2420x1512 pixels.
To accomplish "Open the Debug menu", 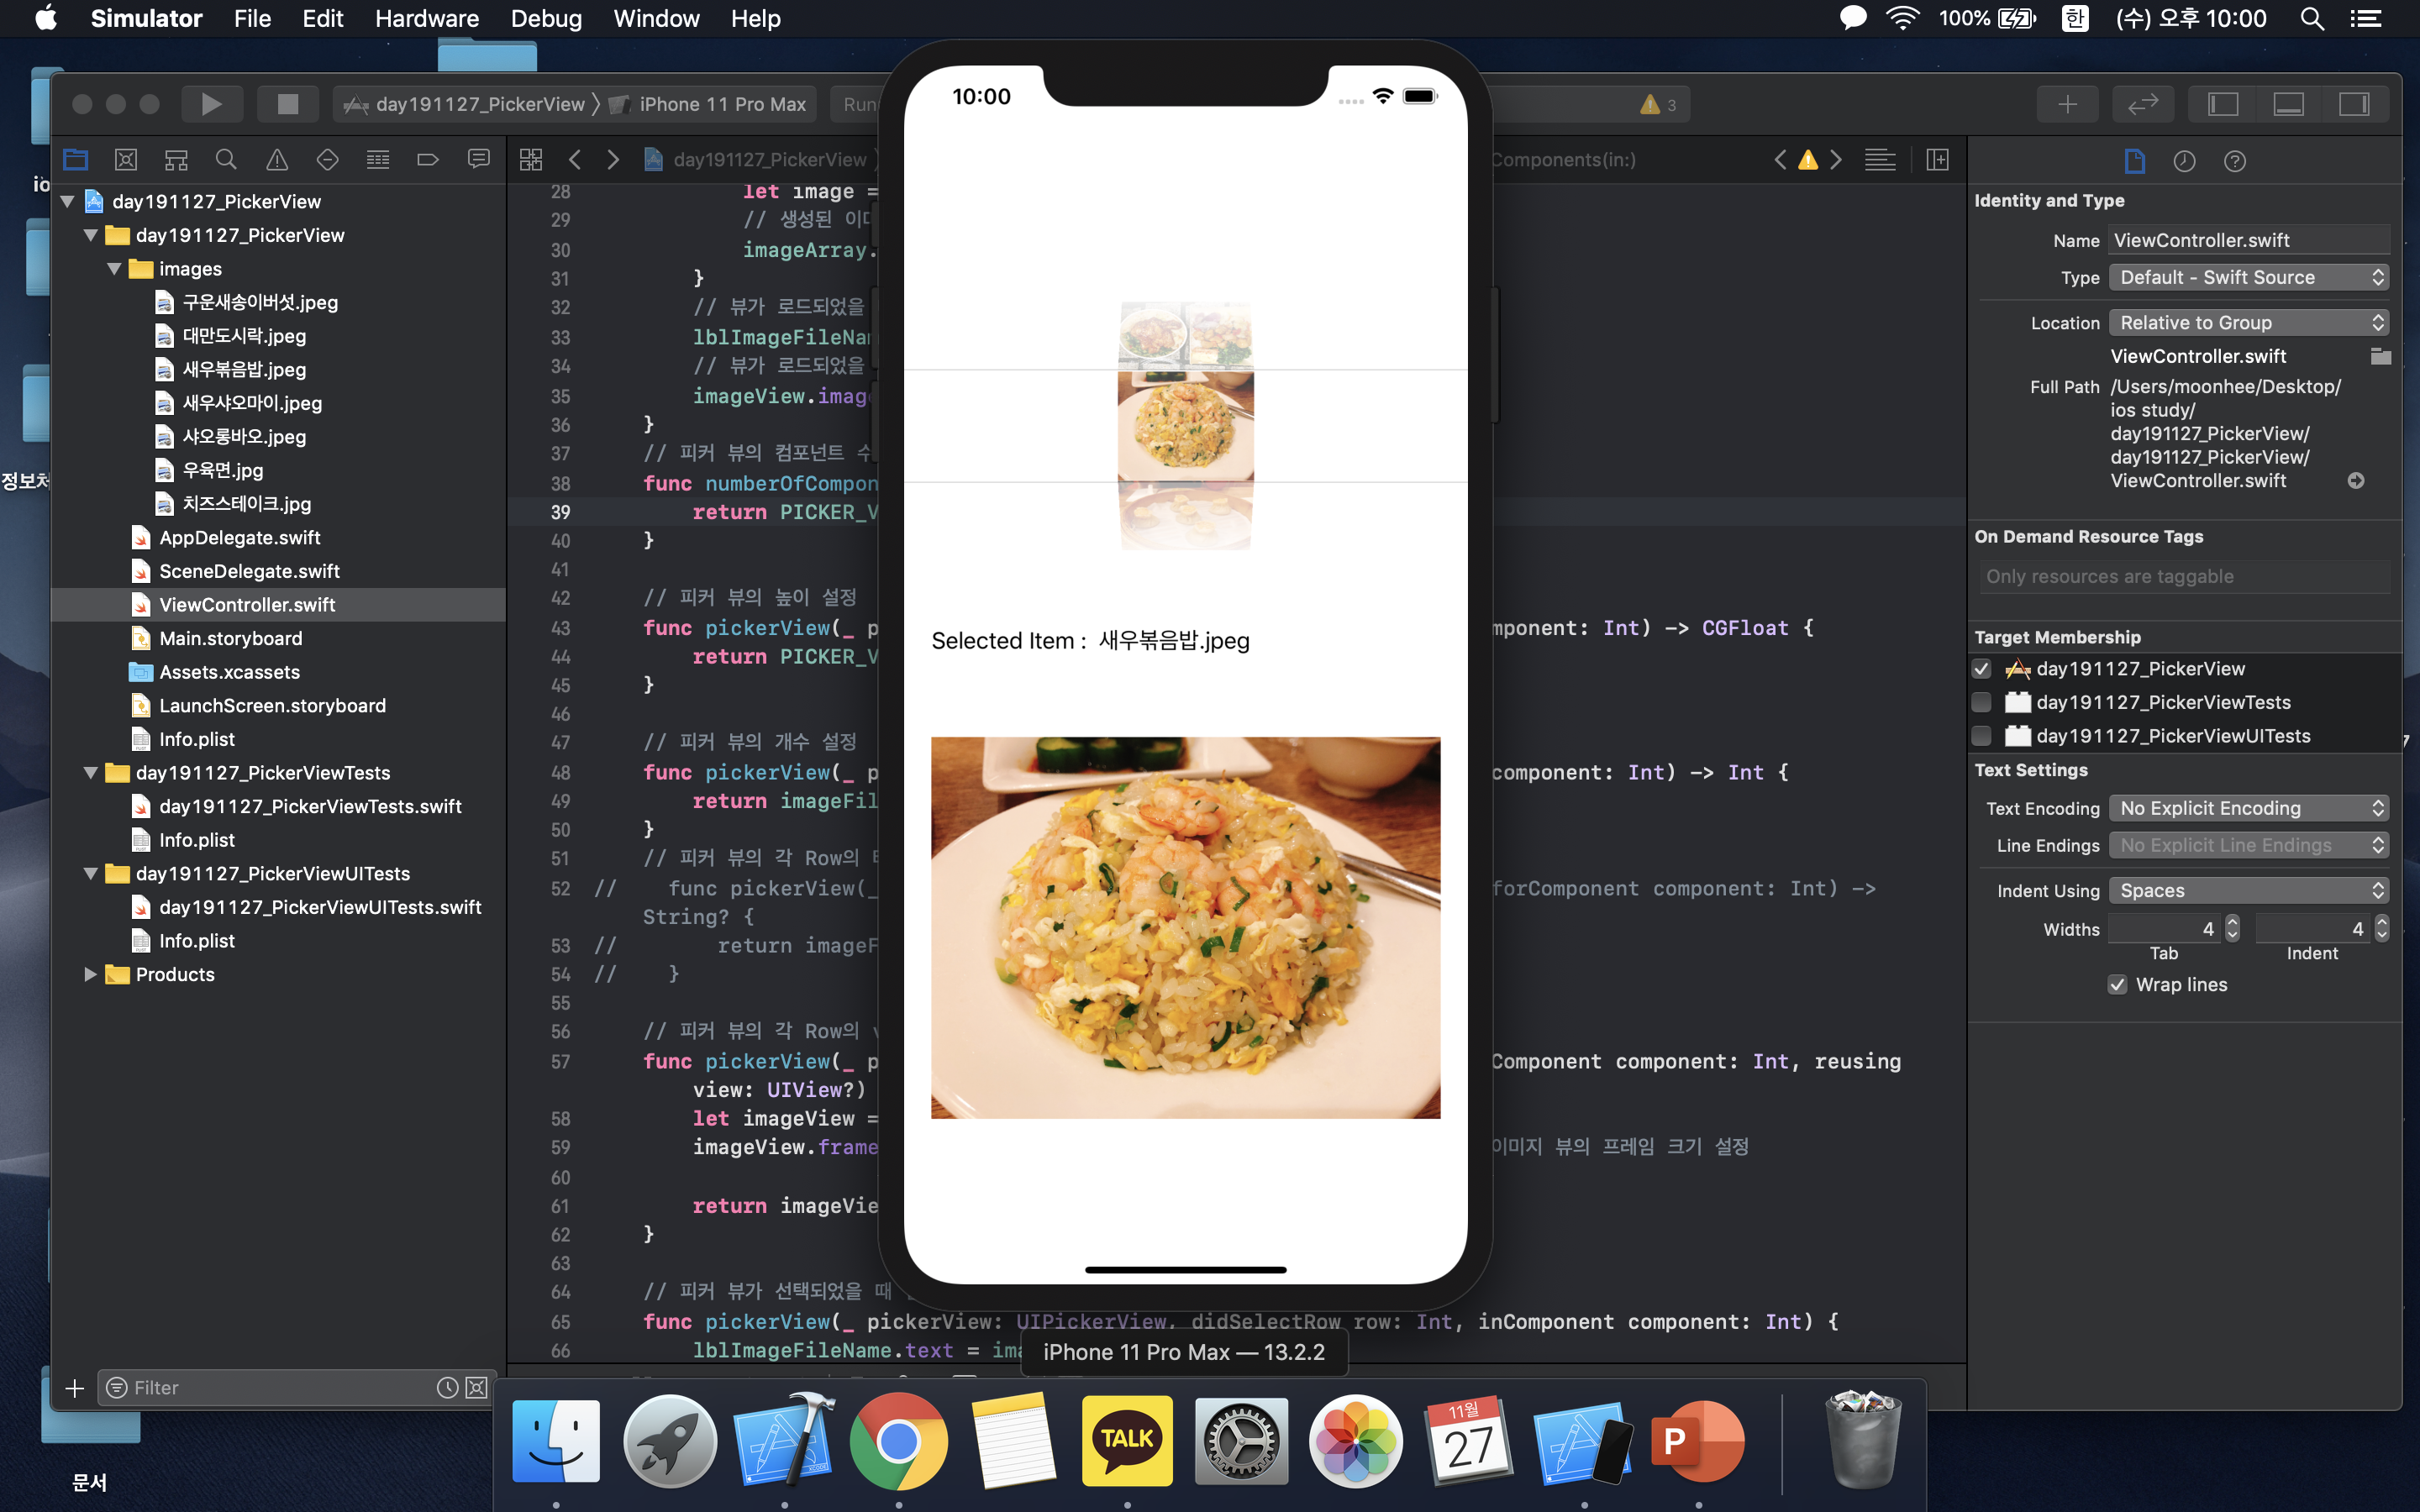I will (546, 18).
